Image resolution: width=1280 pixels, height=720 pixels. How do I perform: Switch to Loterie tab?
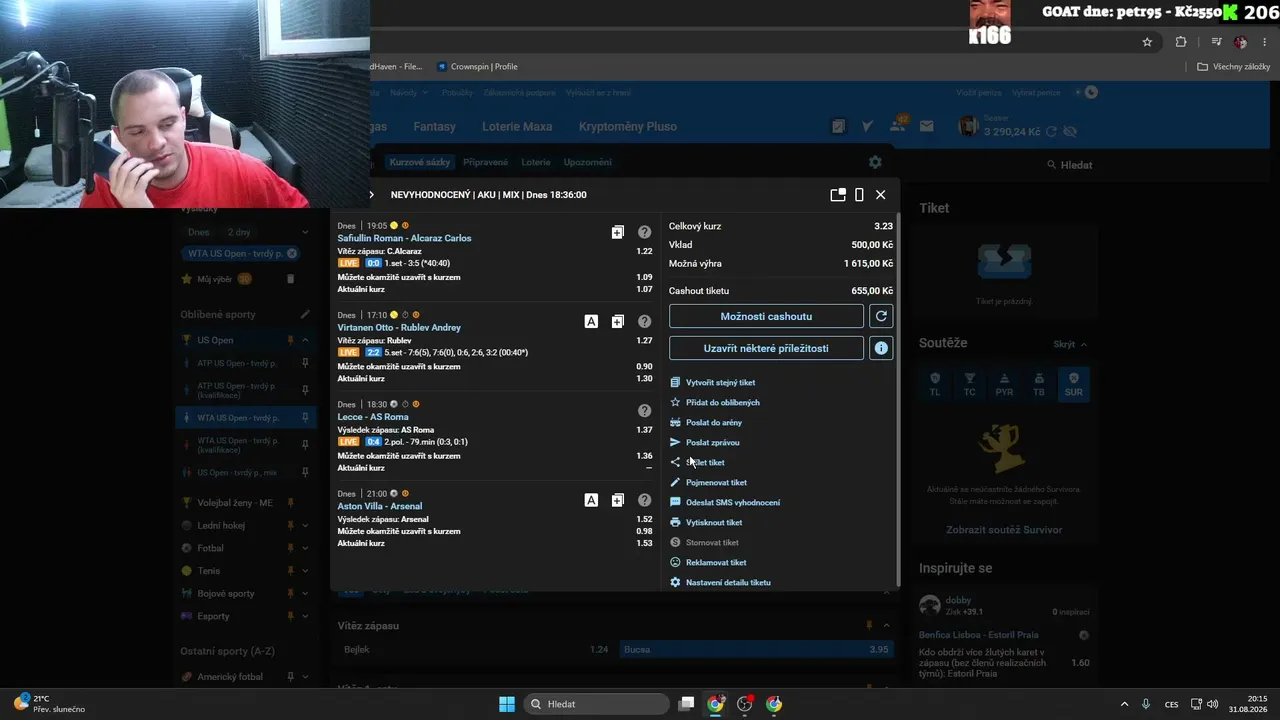(x=536, y=162)
